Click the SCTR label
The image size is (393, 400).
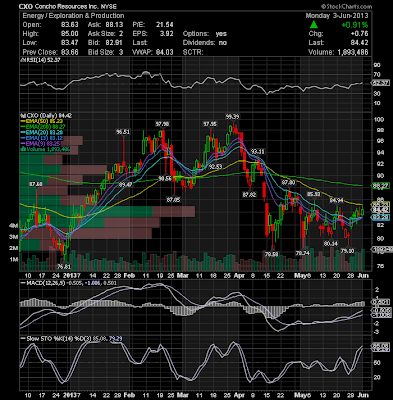point(193,52)
